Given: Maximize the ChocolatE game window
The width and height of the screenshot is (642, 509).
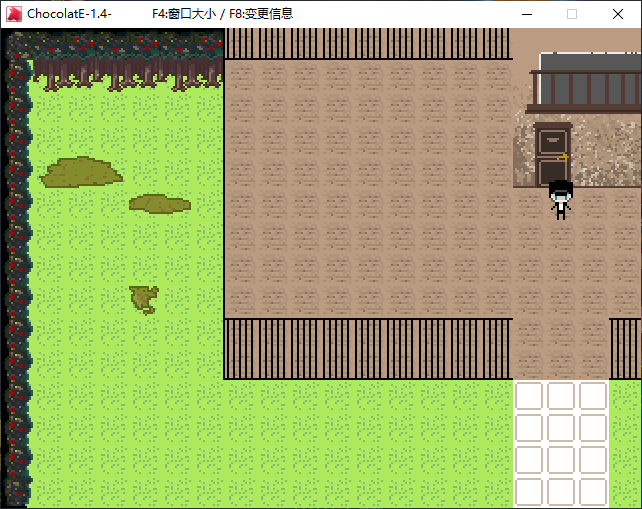Looking at the screenshot, I should point(572,14).
